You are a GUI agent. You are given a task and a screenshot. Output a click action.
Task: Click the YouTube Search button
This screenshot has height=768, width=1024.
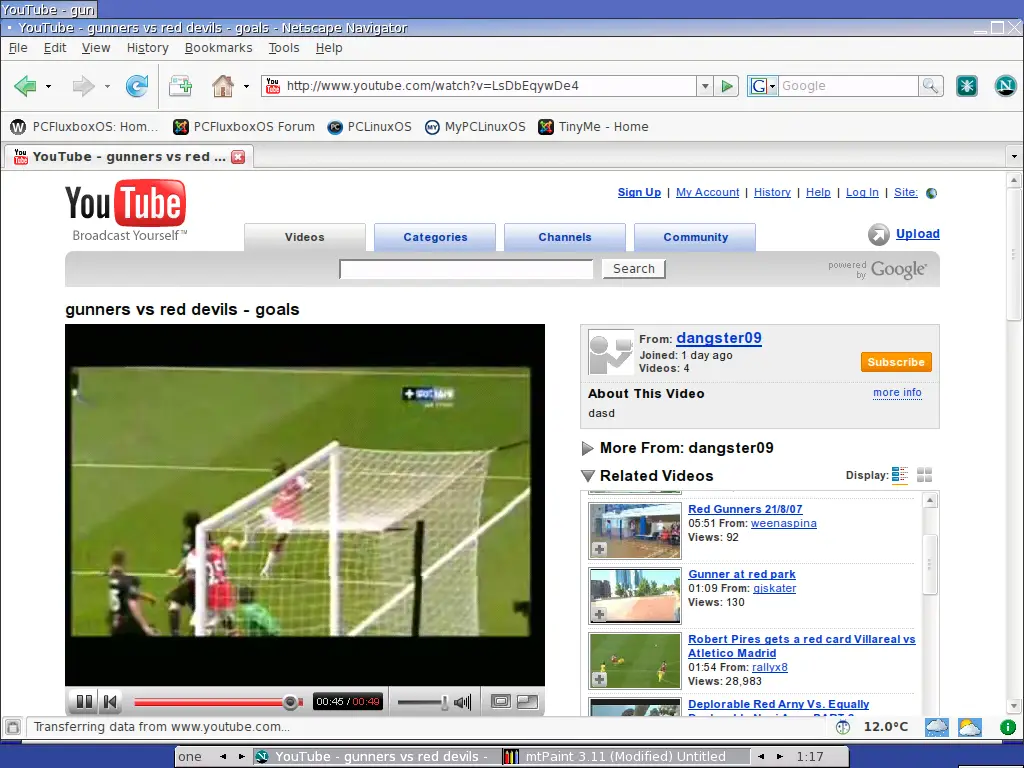633,268
